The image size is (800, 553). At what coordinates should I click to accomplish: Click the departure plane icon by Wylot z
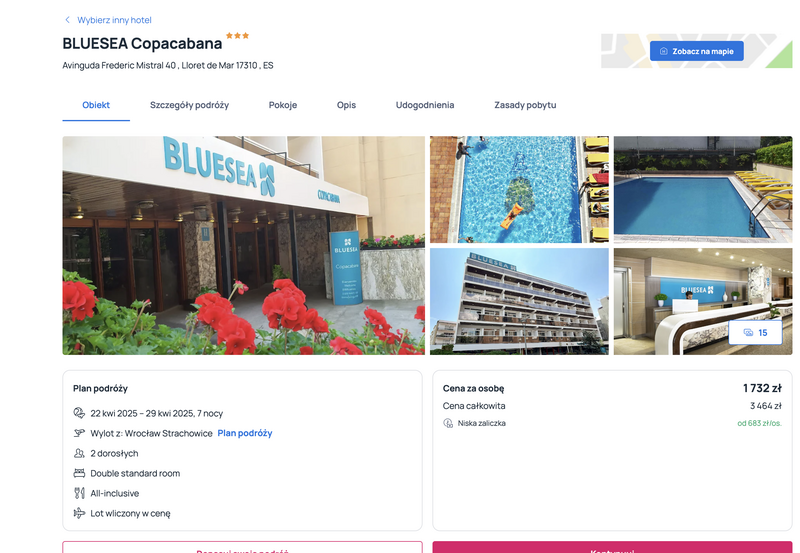(x=79, y=433)
